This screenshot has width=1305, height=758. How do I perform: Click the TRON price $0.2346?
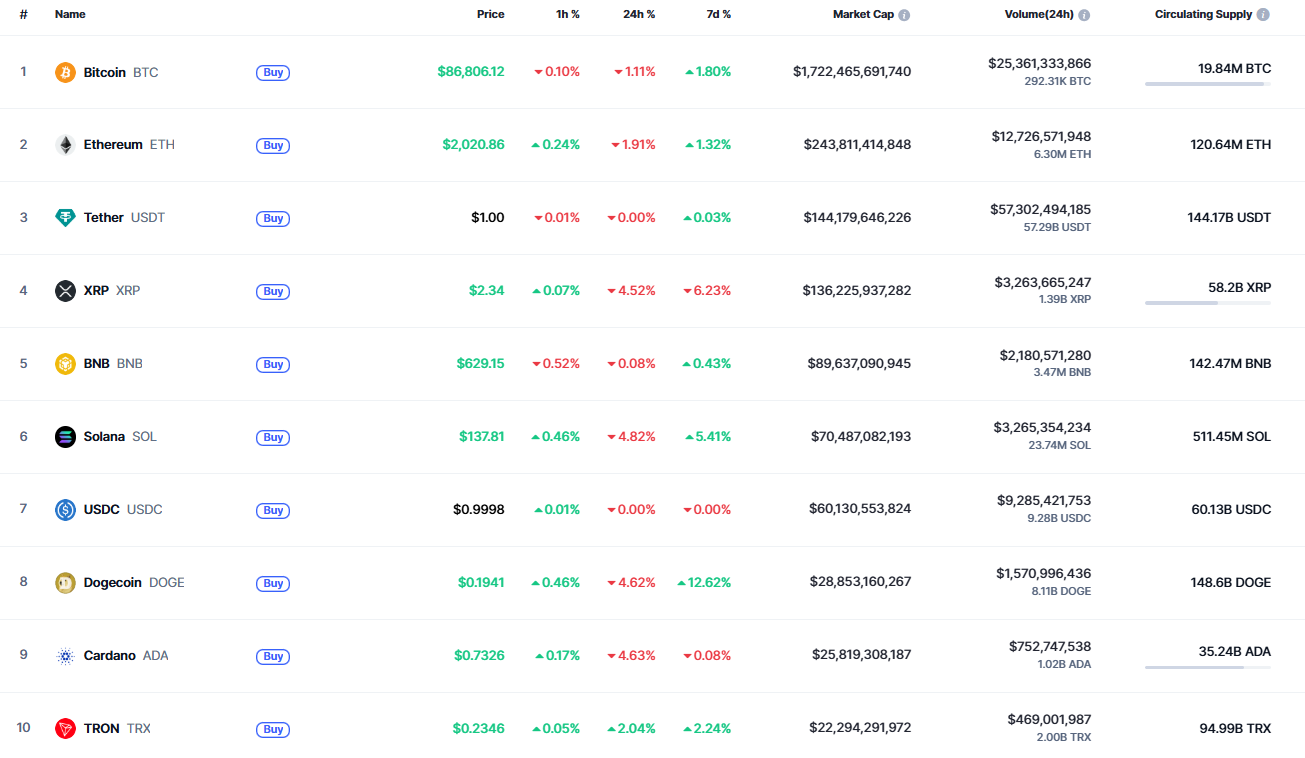[479, 729]
